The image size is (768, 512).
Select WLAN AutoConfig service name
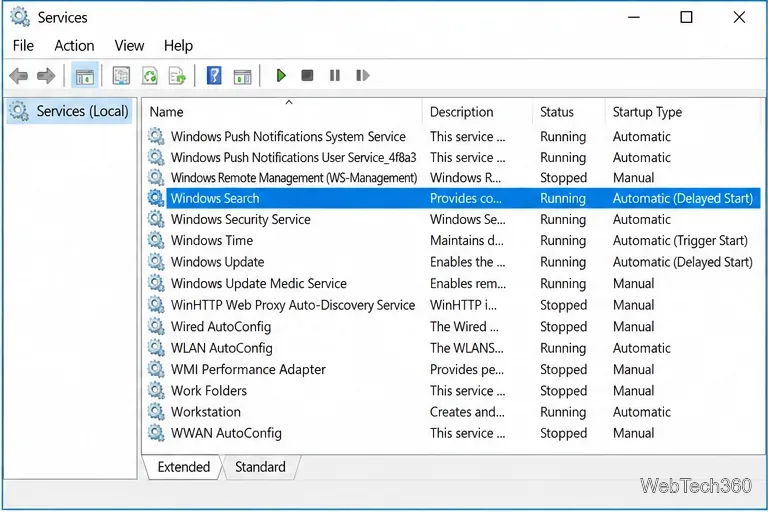[x=221, y=348]
